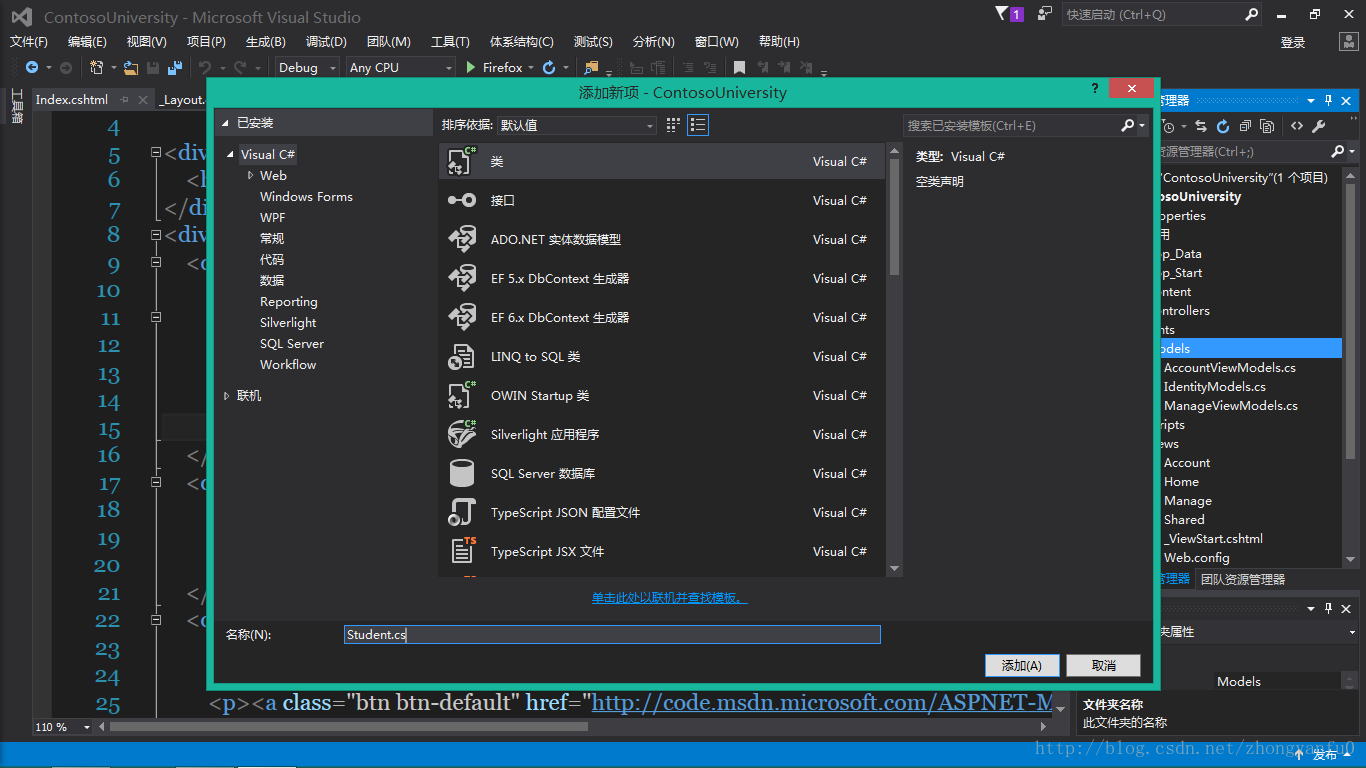
Task: Open the Any CPU platform dropdown
Action: click(x=400, y=67)
